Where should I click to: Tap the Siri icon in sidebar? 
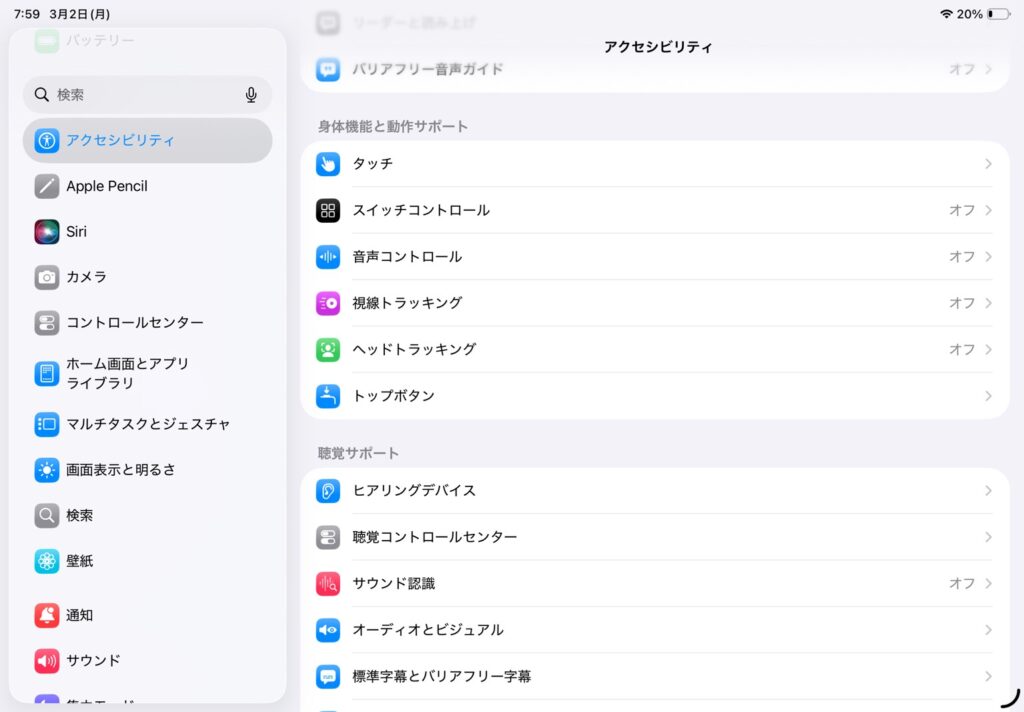coord(47,232)
